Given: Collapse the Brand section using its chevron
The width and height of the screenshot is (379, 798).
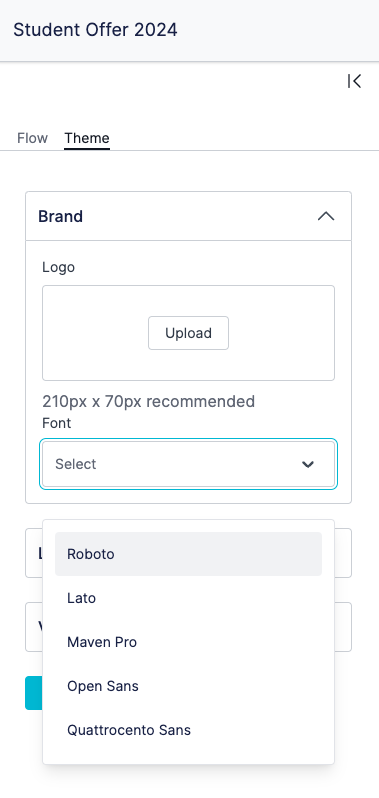Looking at the screenshot, I should tap(326, 216).
